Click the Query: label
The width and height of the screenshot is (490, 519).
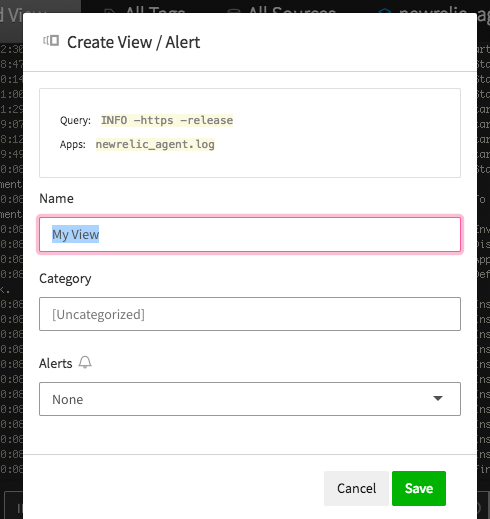point(75,120)
